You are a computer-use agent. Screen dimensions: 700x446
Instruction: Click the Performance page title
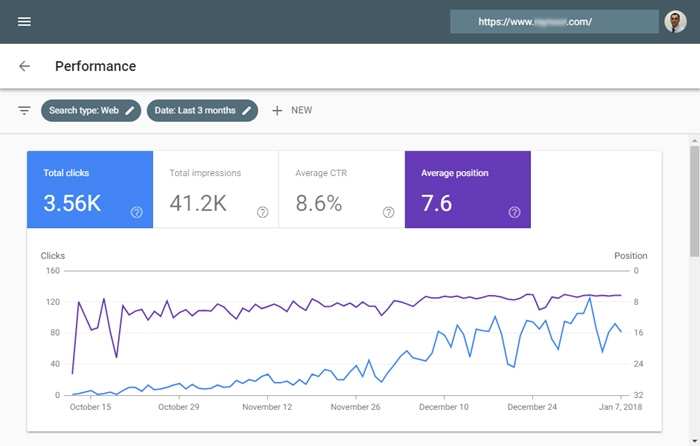point(96,66)
